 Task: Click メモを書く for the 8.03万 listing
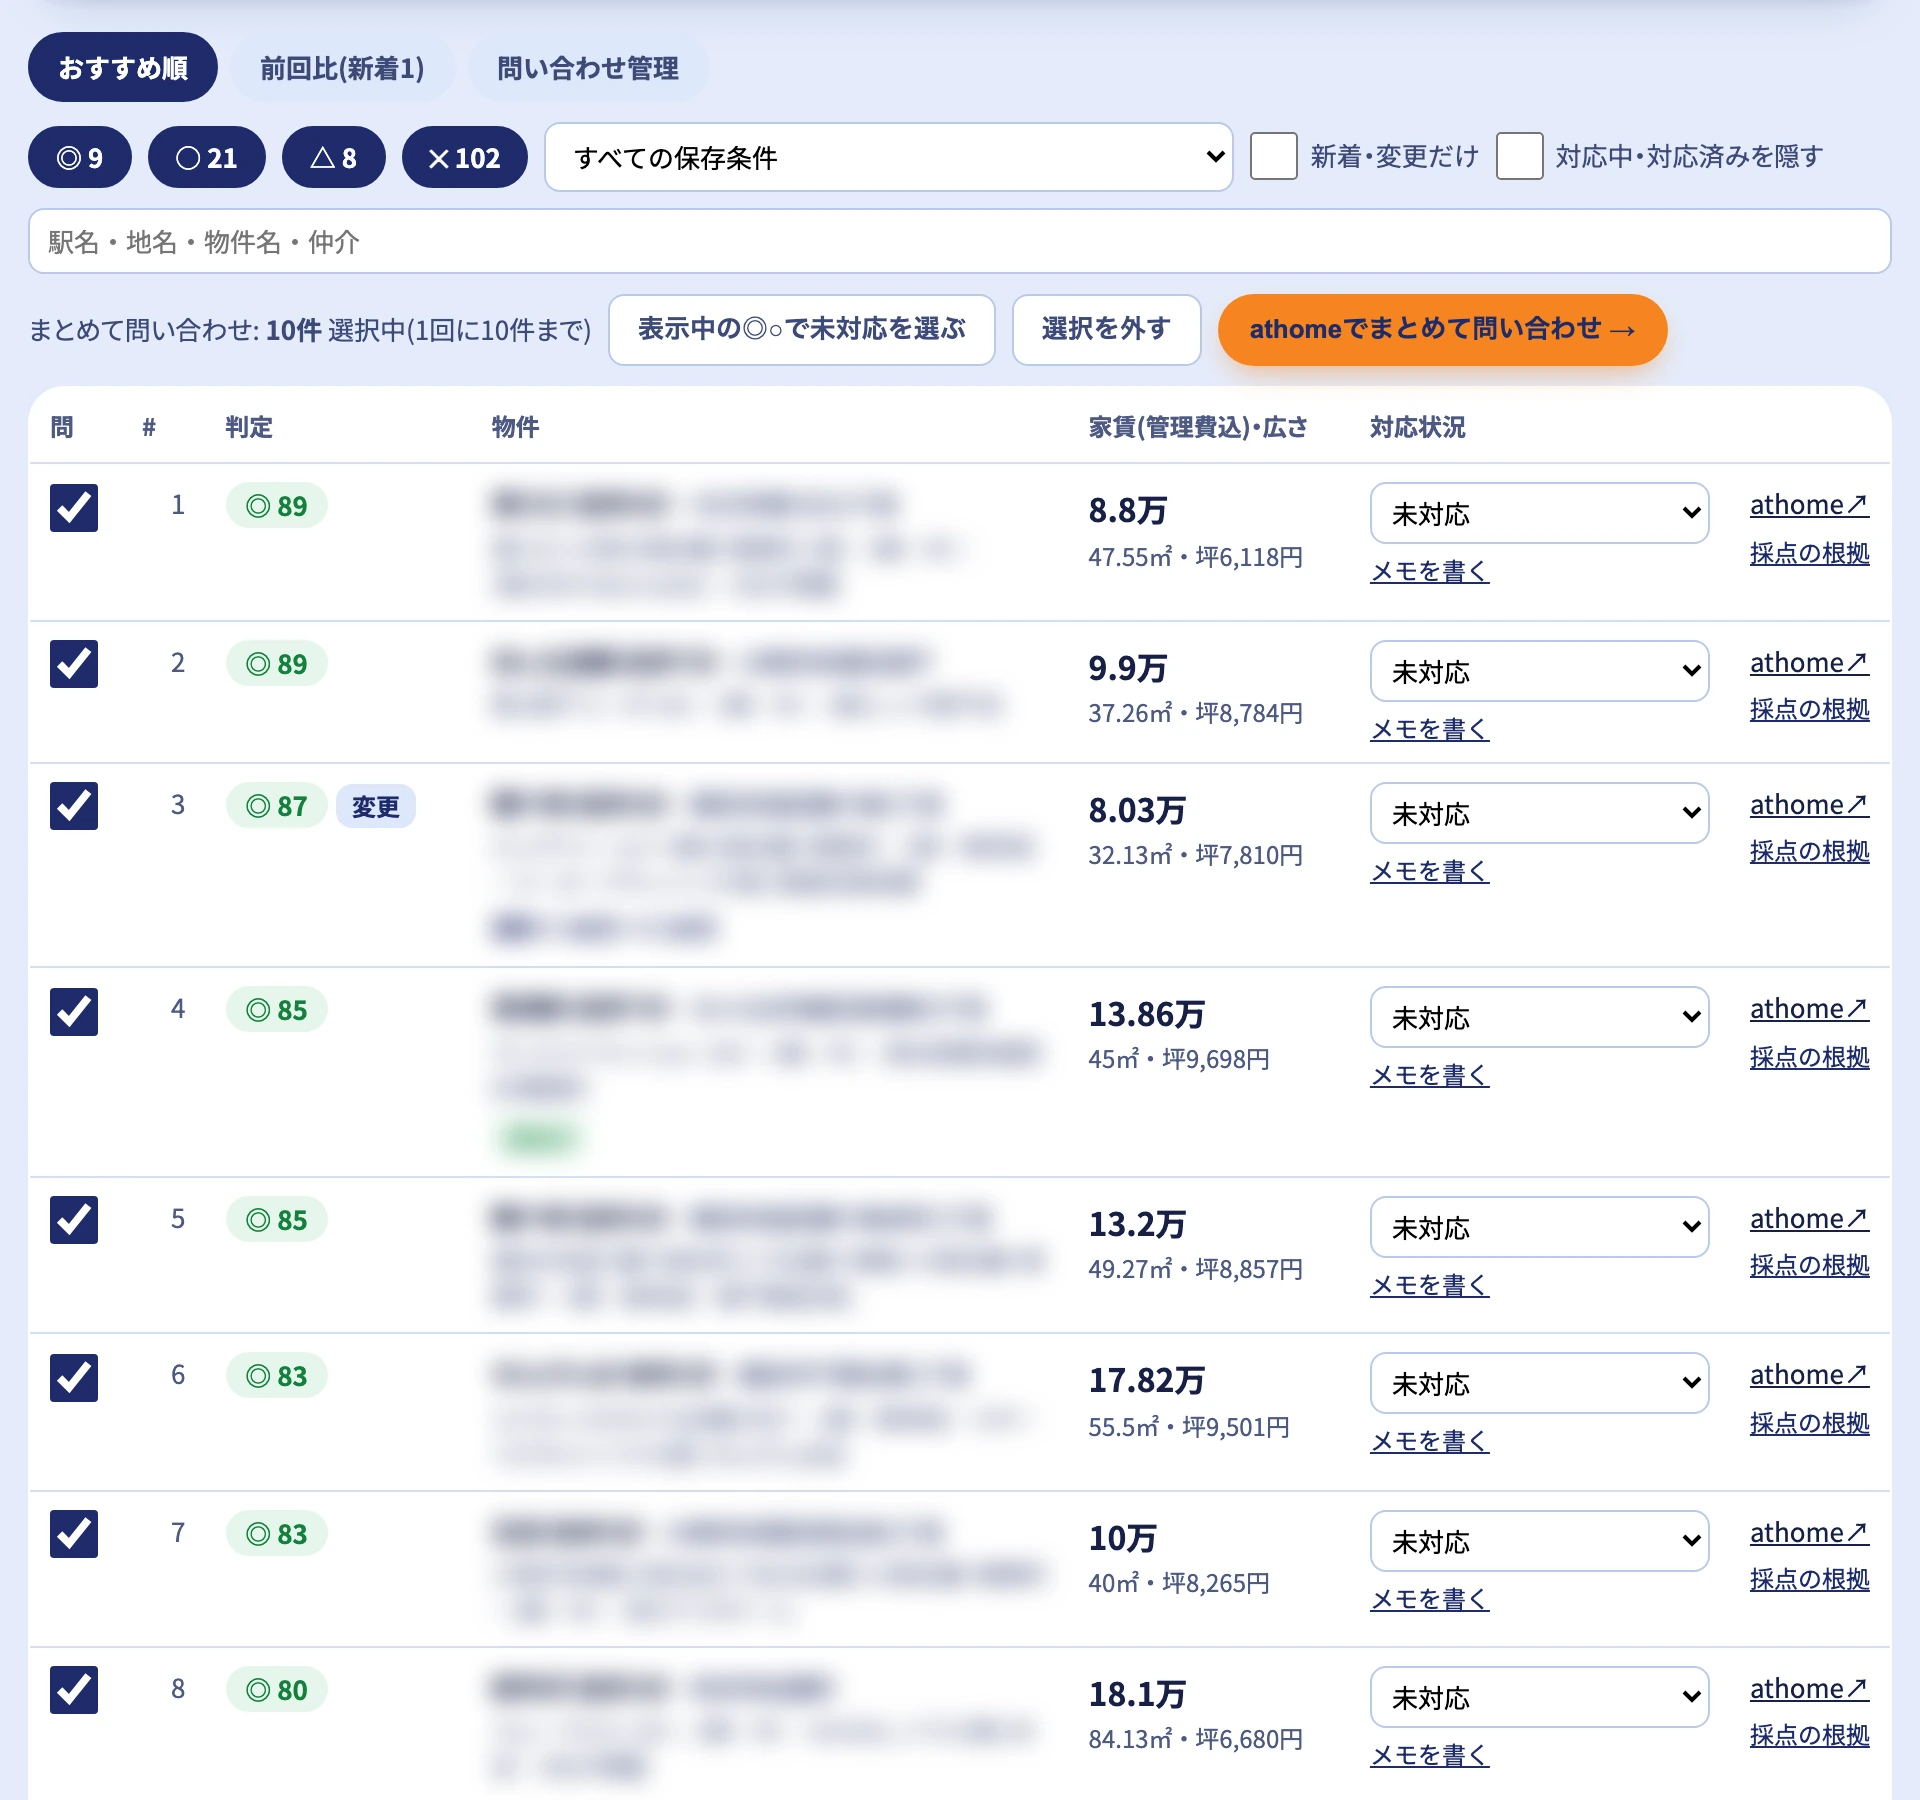pos(1430,871)
